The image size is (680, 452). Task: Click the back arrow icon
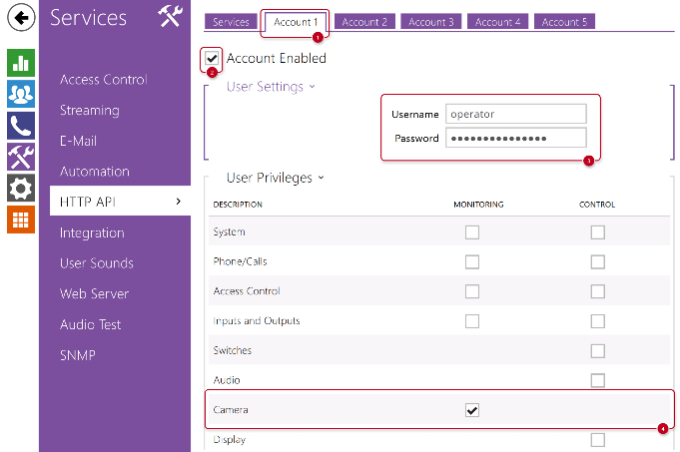(21, 18)
